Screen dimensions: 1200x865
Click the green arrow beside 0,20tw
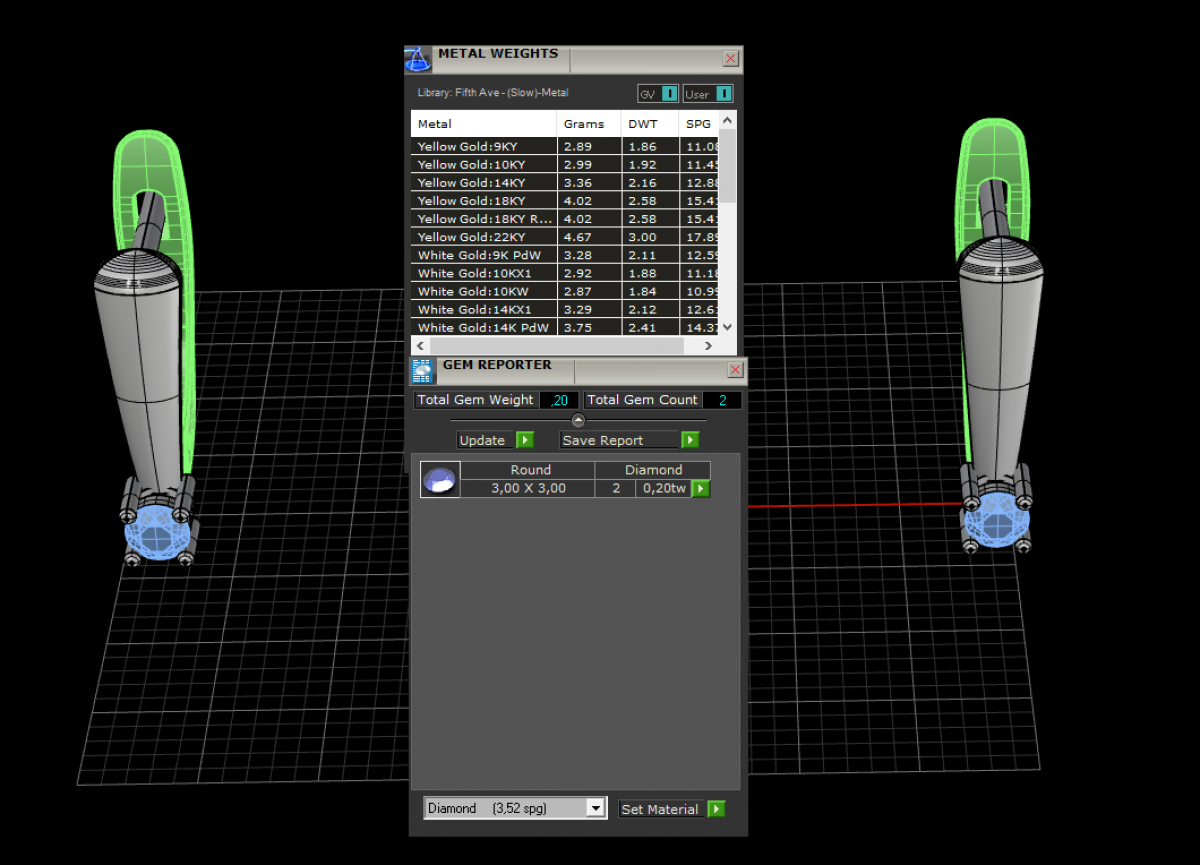click(700, 488)
